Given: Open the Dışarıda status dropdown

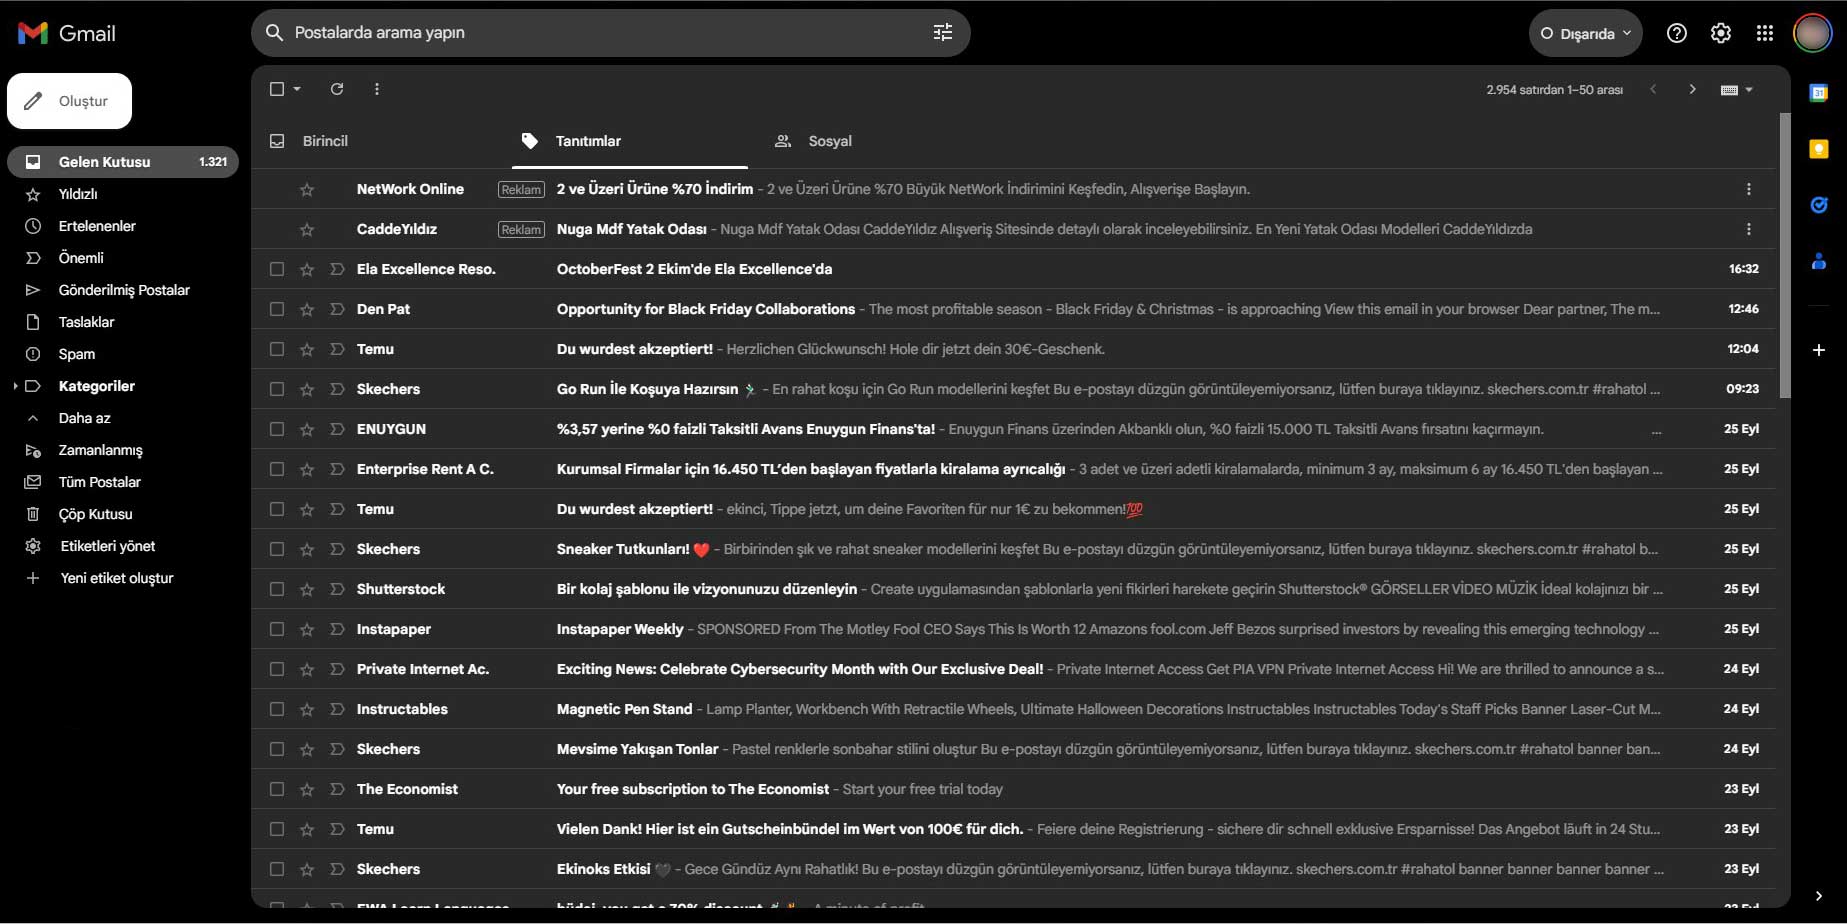Looking at the screenshot, I should (x=1585, y=33).
